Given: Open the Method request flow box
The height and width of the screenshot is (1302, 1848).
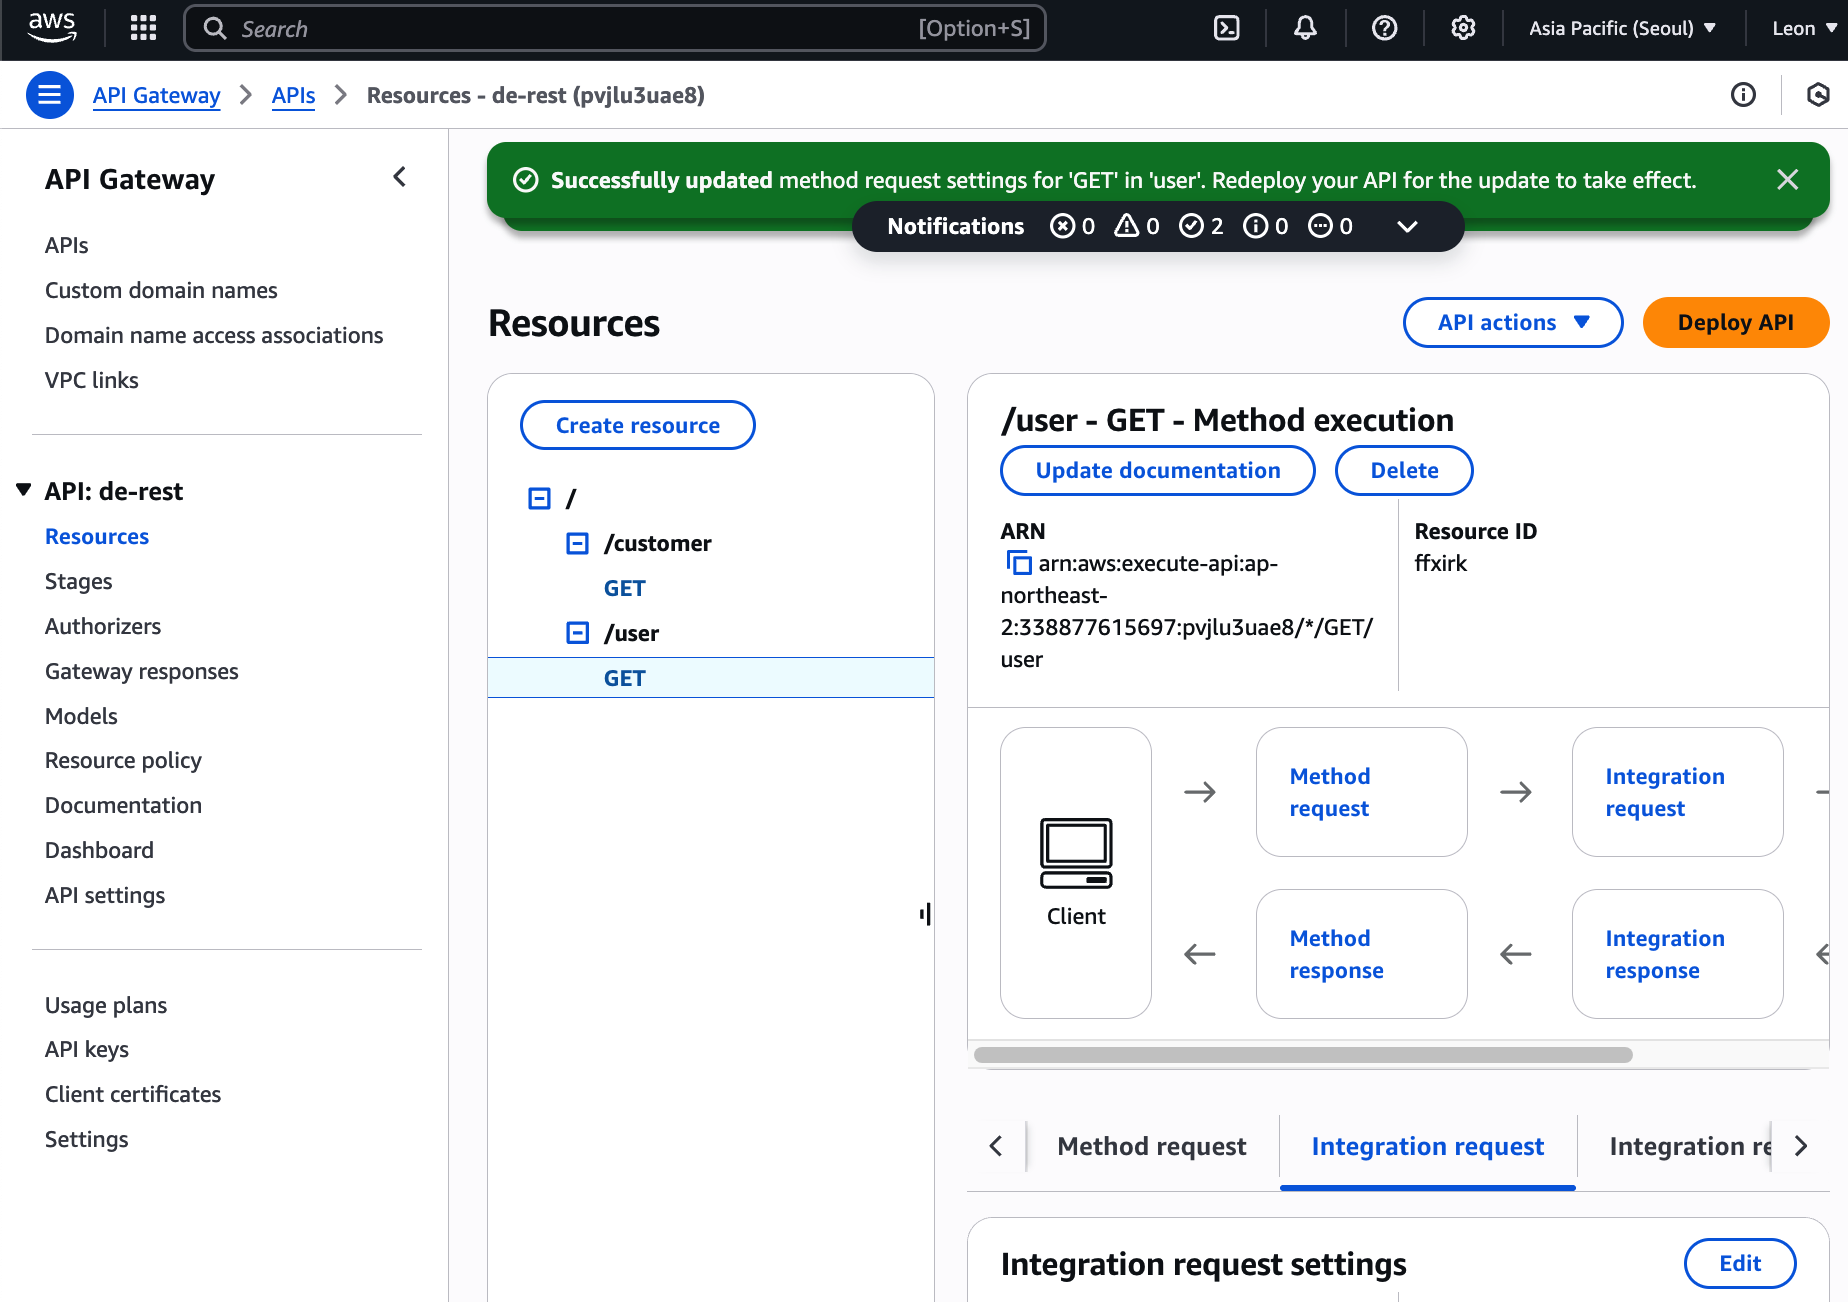Looking at the screenshot, I should (1361, 792).
